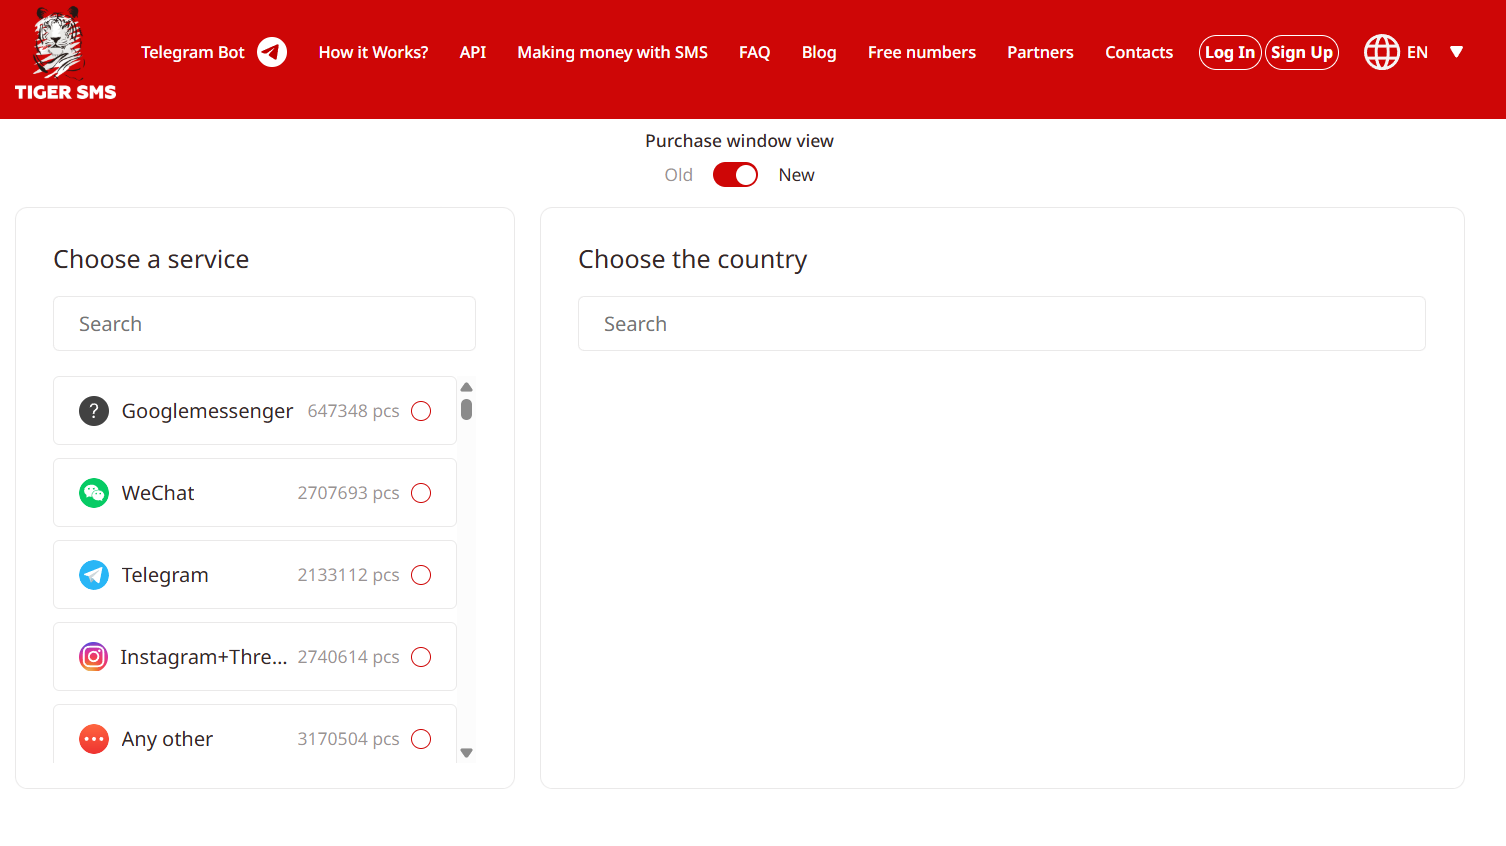
Task: Click the Instagram+Thre... service name
Action: click(x=204, y=657)
